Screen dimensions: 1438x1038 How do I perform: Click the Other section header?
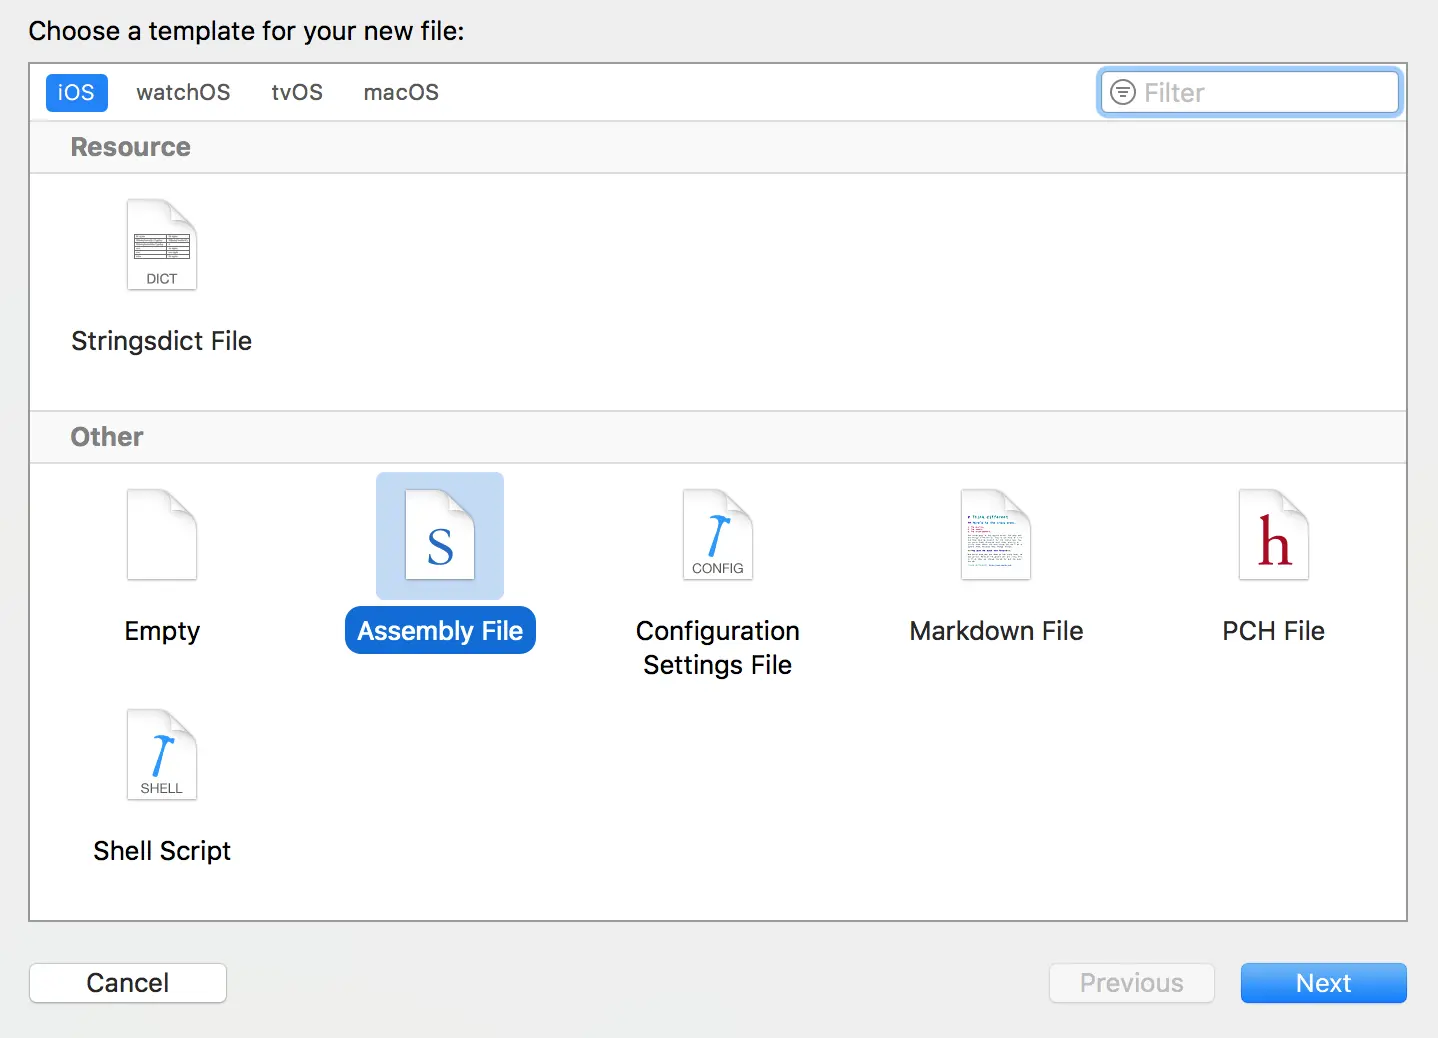point(718,437)
